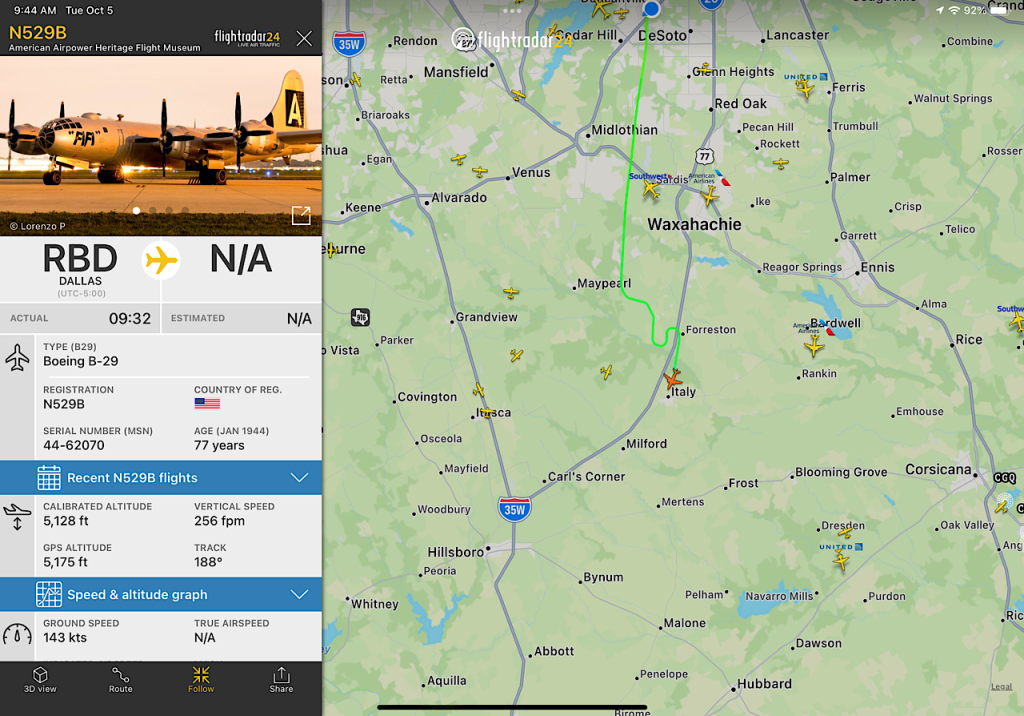Select the yellow aircraft over Itasca
Image resolution: width=1024 pixels, height=716 pixels.
(x=487, y=413)
